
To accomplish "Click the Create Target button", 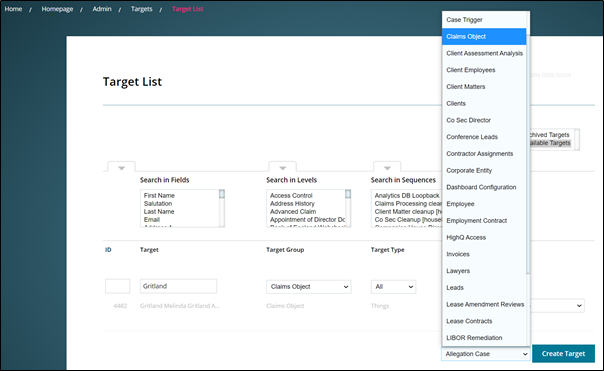I will click(563, 353).
